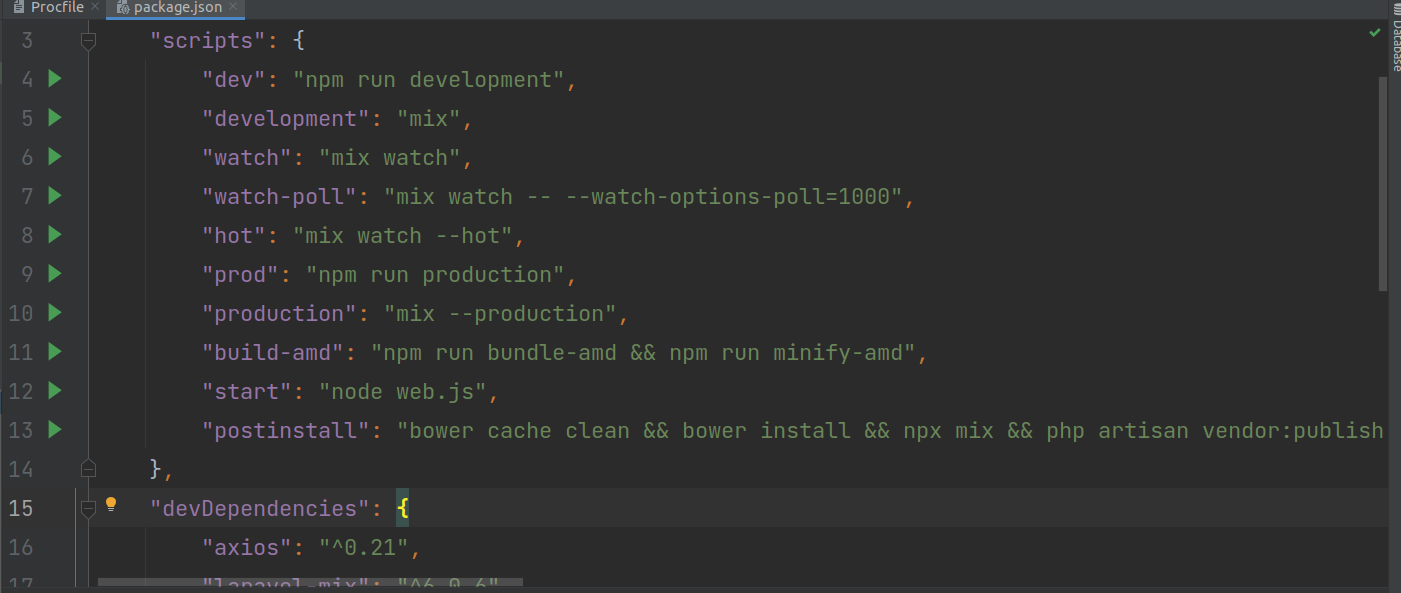Click the "development" key
Image resolution: width=1401 pixels, height=593 pixels.
point(286,119)
